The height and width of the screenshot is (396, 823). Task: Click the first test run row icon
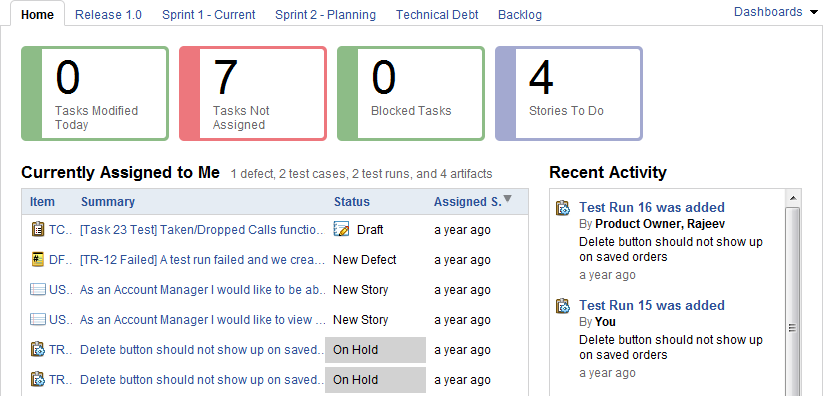37,349
